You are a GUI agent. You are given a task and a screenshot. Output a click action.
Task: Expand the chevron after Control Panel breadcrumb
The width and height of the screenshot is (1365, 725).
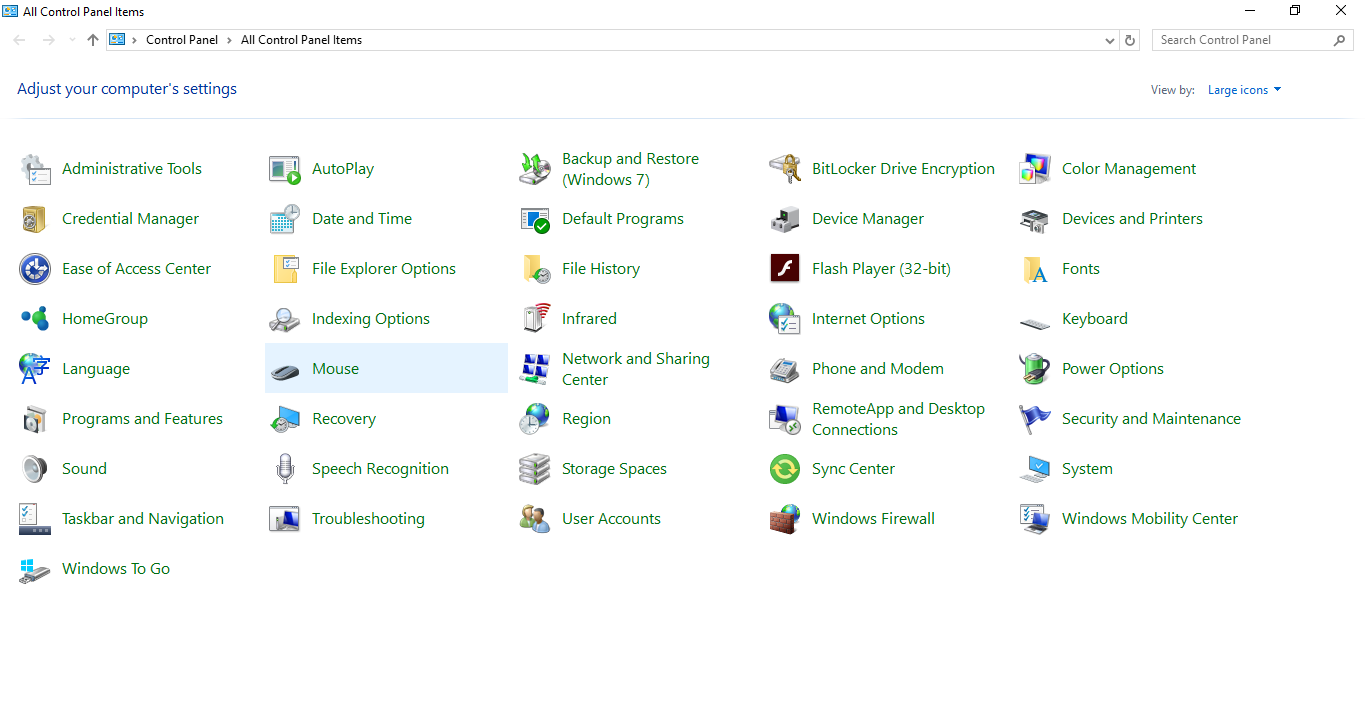click(x=229, y=40)
